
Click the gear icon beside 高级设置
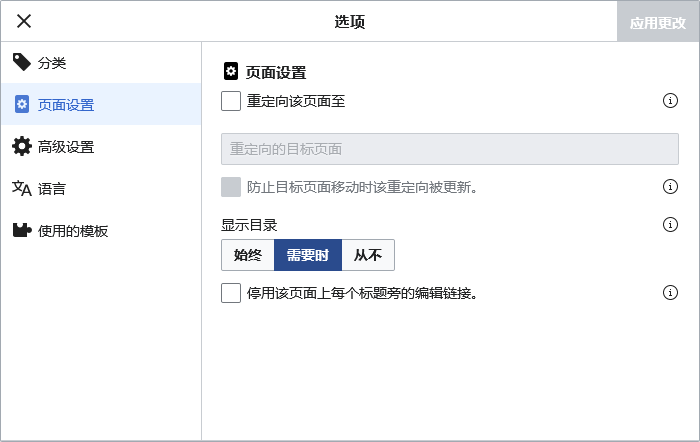pyautogui.click(x=22, y=147)
